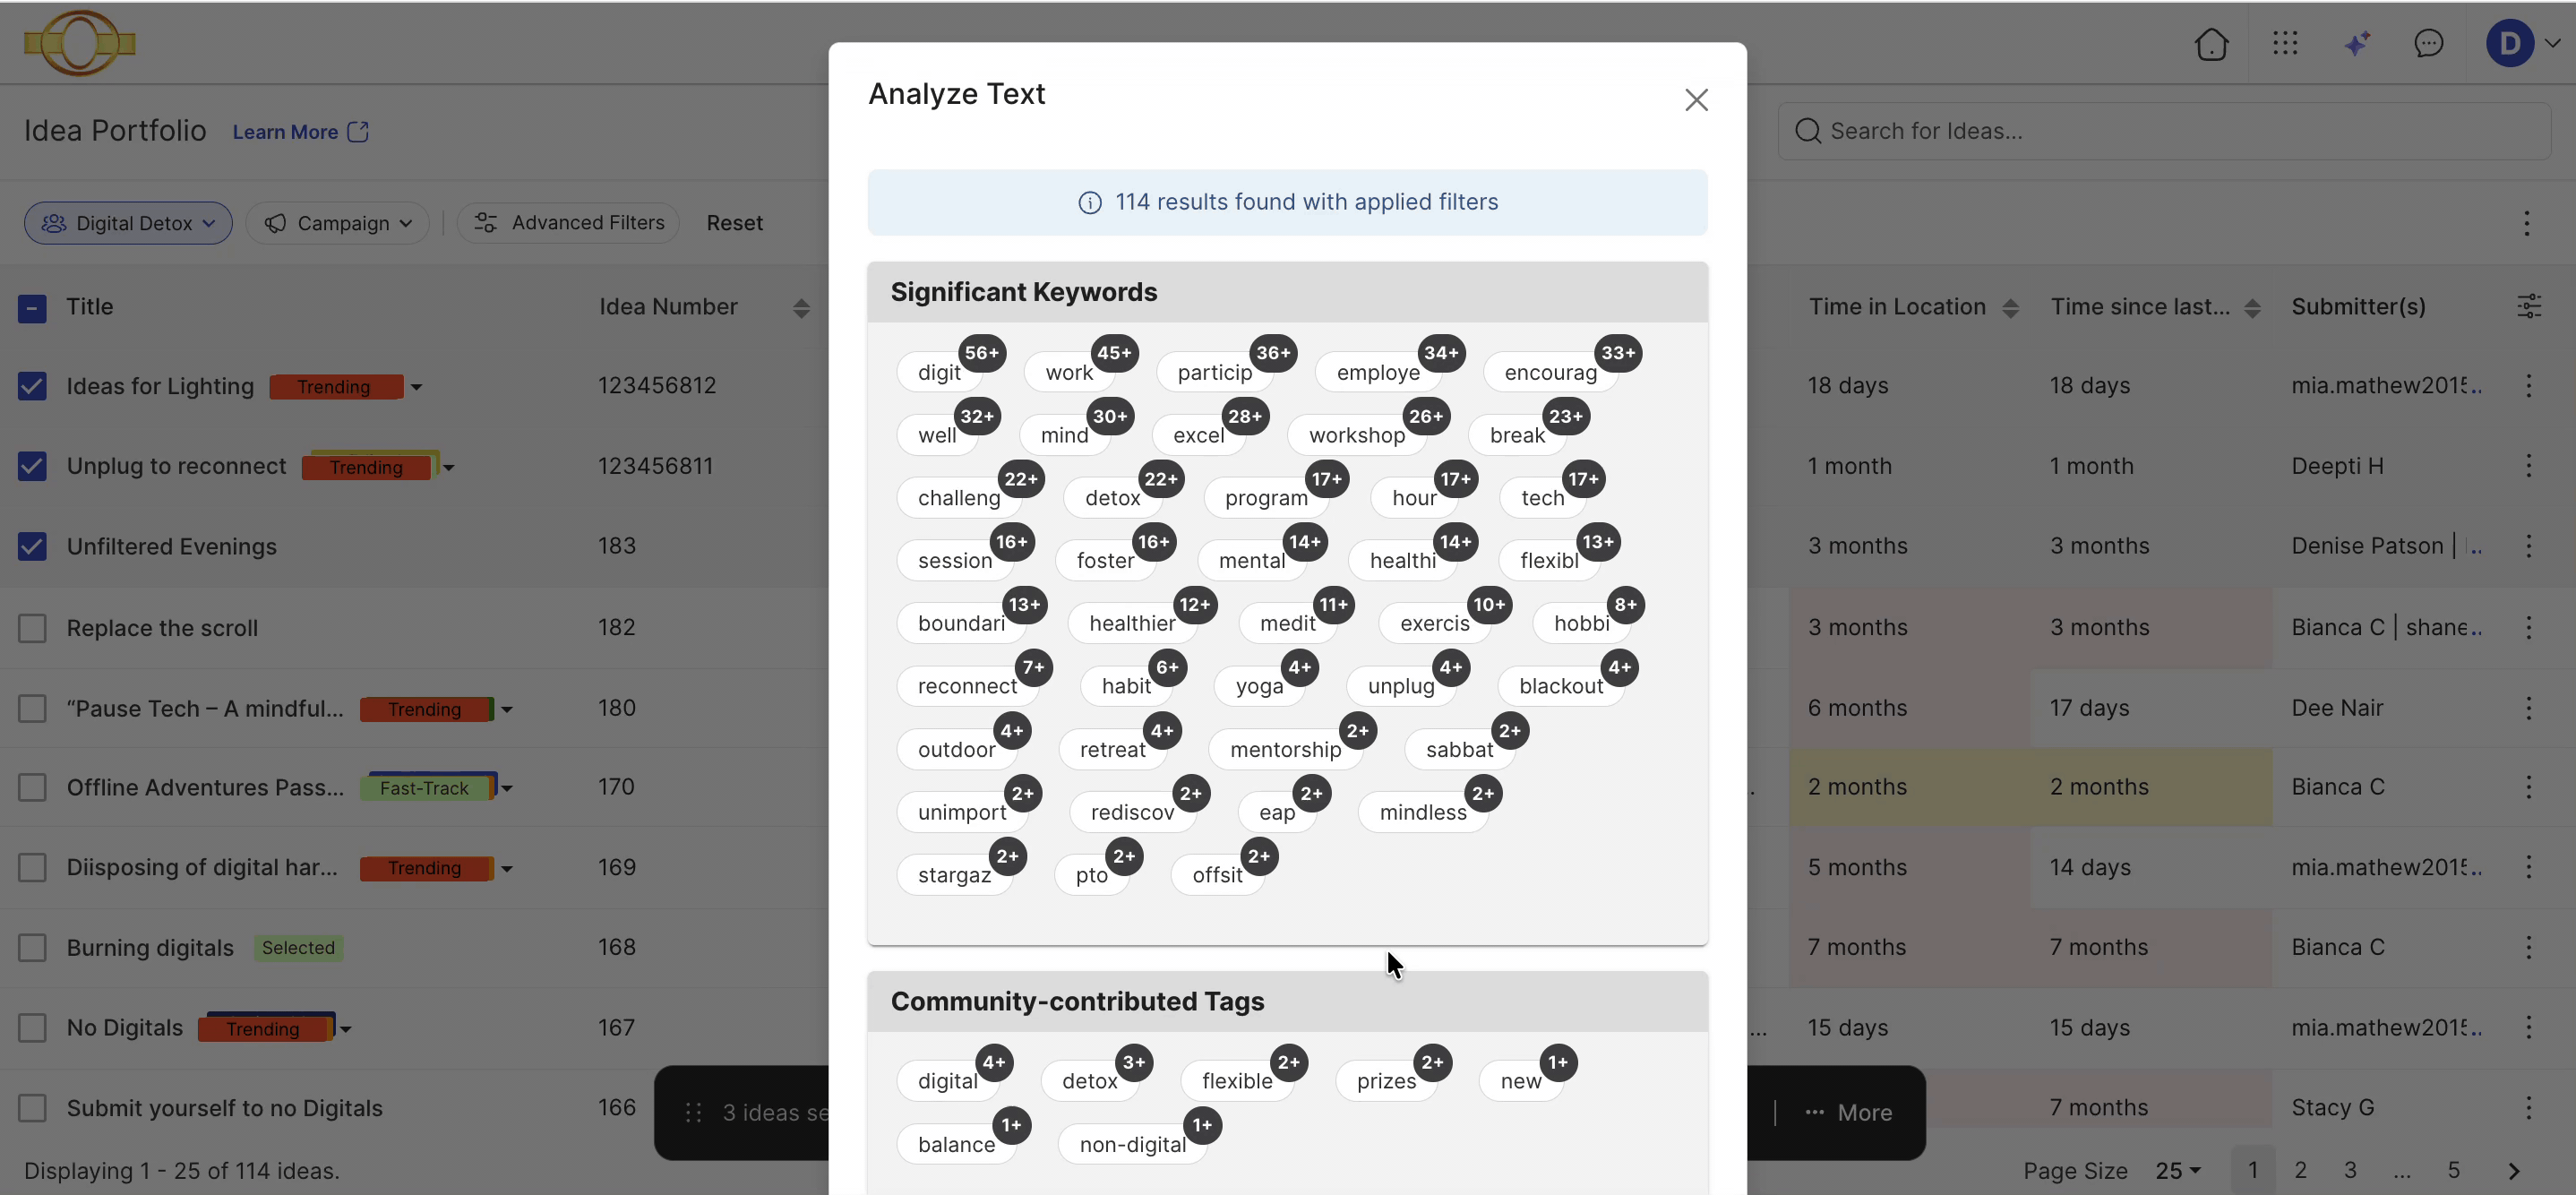Open the apps grid launcher icon
Screen dimensions: 2576x1195
click(x=2285, y=43)
